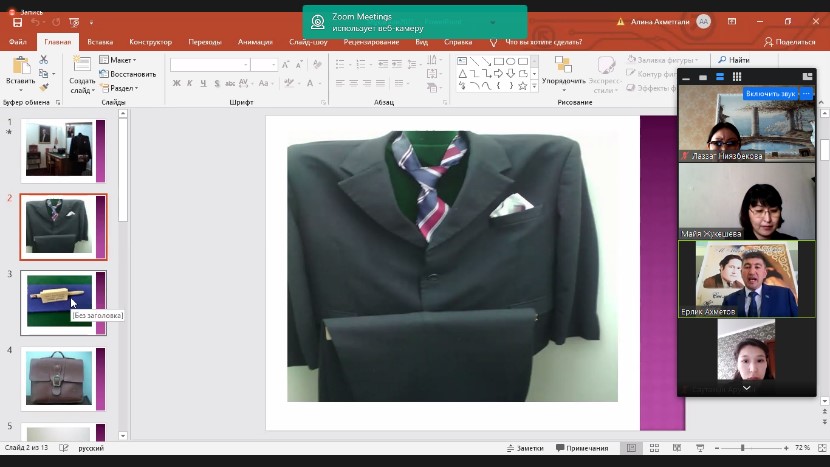Open the Вставка ribbon tab
Image resolution: width=830 pixels, height=467 pixels.
100,42
